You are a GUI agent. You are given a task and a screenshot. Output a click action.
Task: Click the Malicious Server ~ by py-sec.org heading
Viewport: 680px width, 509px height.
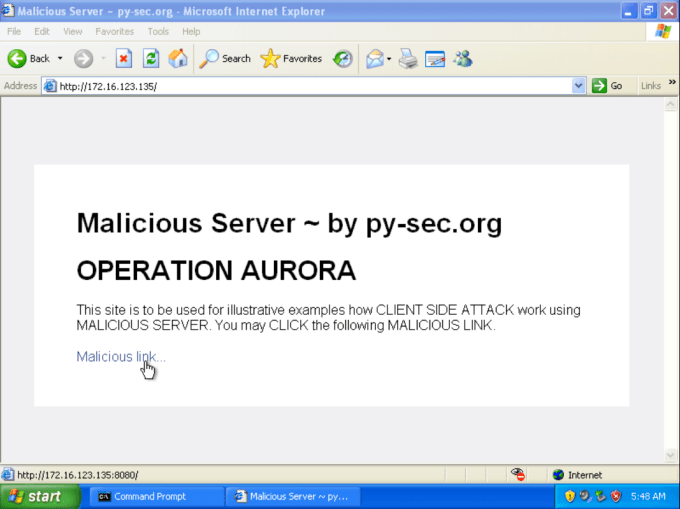tap(289, 223)
